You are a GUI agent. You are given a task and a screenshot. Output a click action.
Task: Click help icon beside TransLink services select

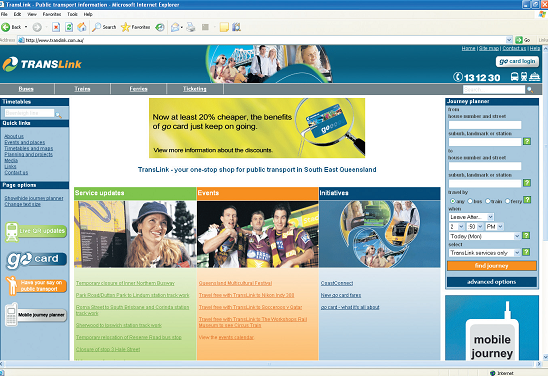(526, 252)
